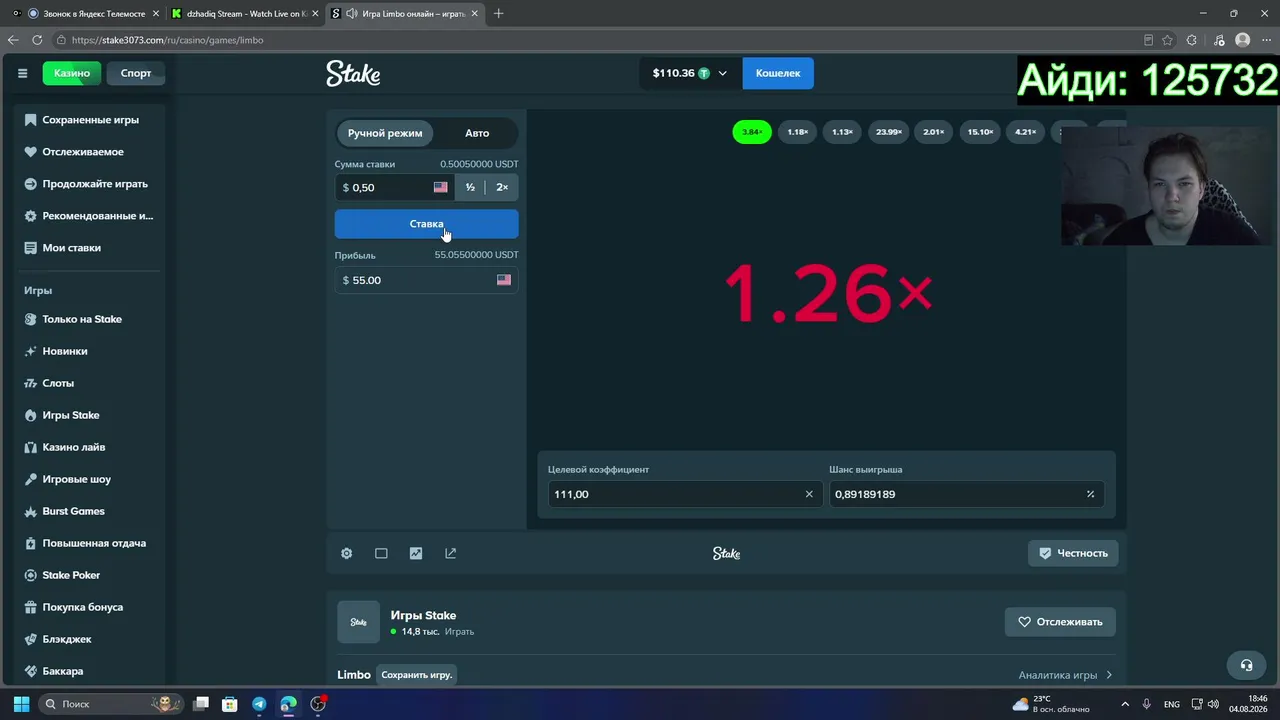Click the percent icon in win chance field
Image resolution: width=1280 pixels, height=720 pixels.
(1090, 494)
